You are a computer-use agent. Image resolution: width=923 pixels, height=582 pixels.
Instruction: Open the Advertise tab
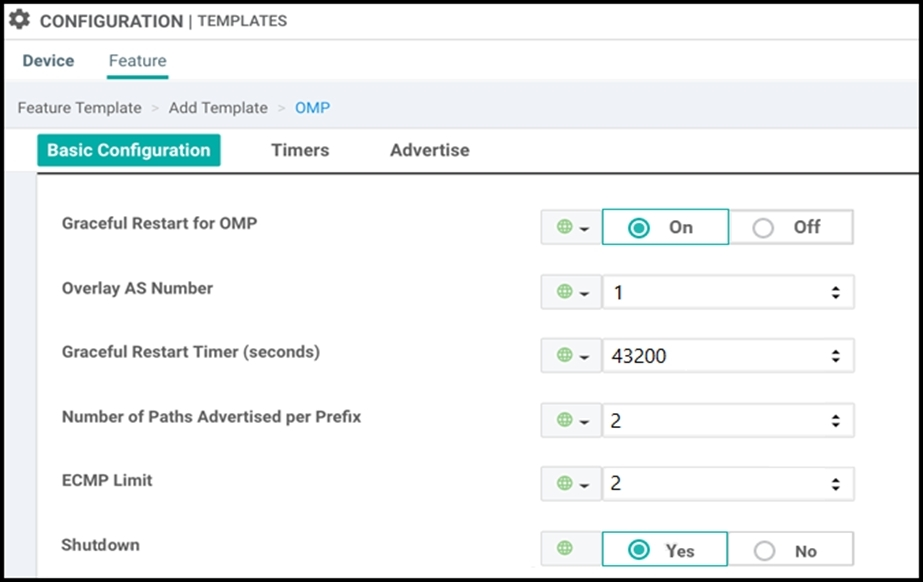coord(430,150)
